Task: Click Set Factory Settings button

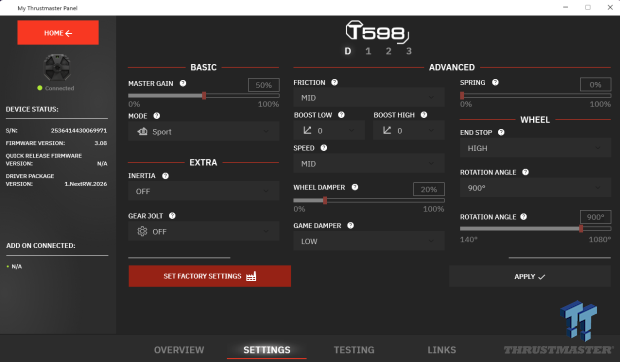Action: coord(210,276)
